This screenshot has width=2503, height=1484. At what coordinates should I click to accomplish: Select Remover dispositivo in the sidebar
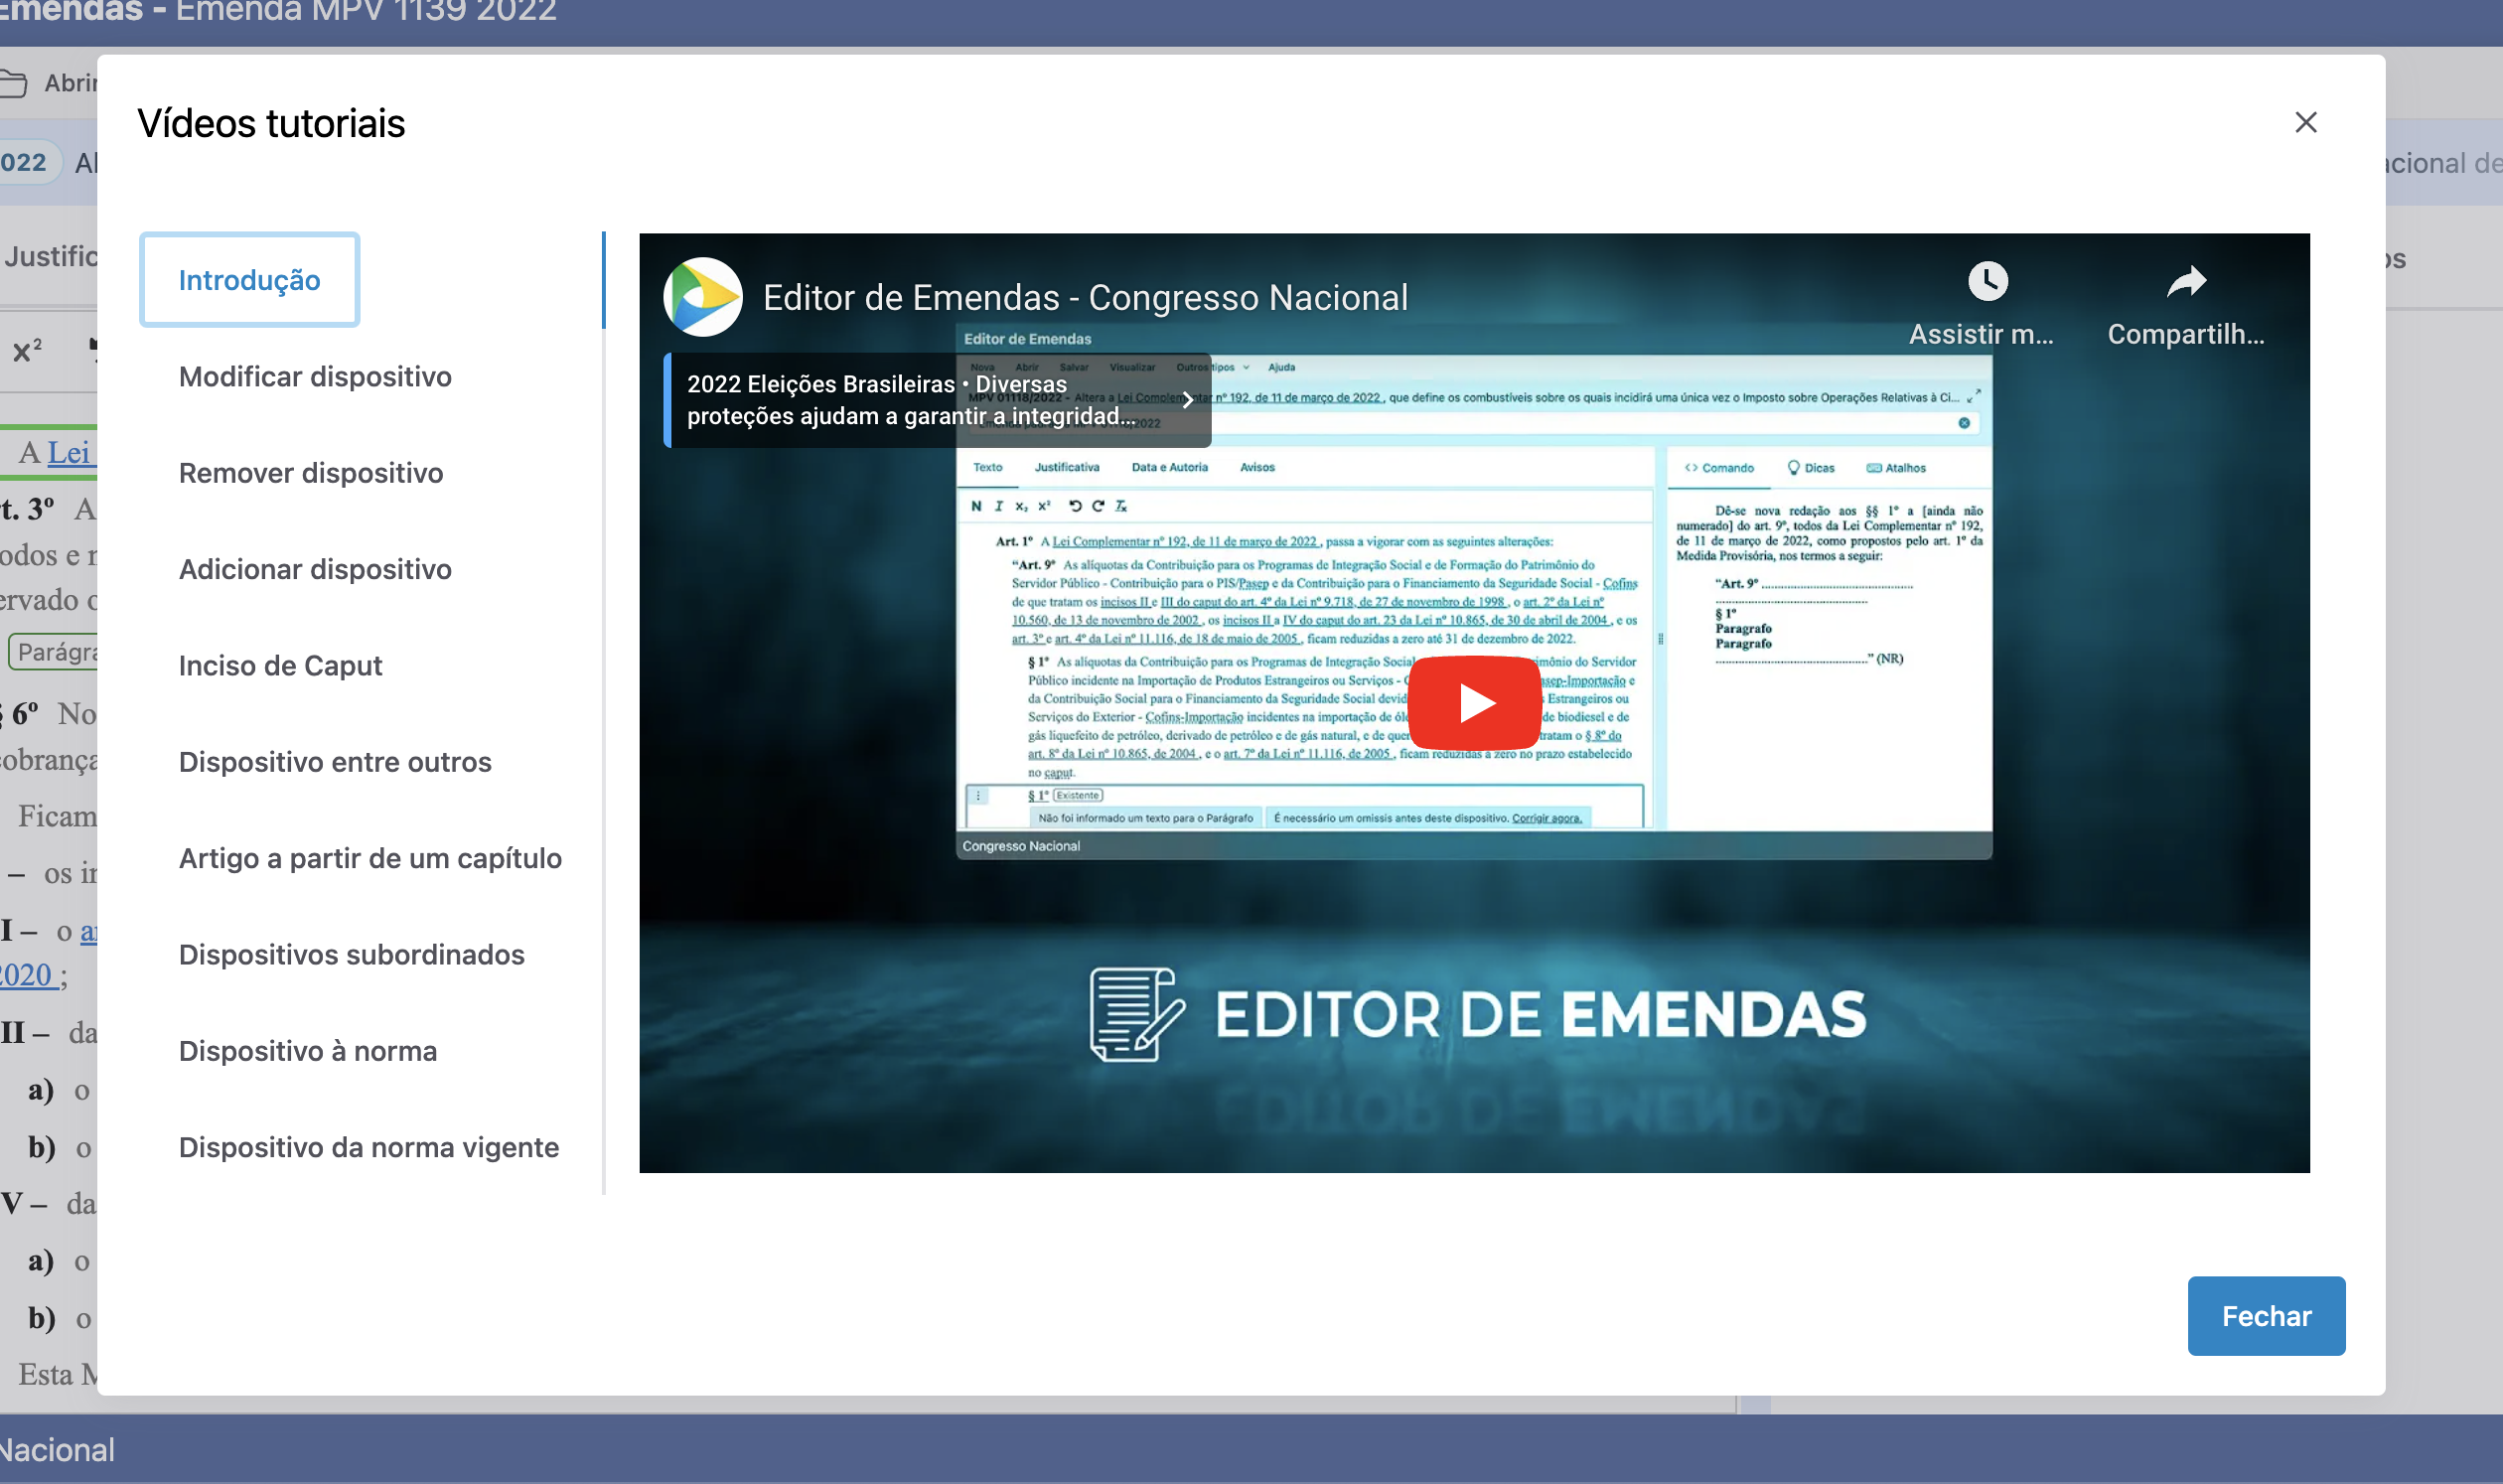(x=310, y=473)
